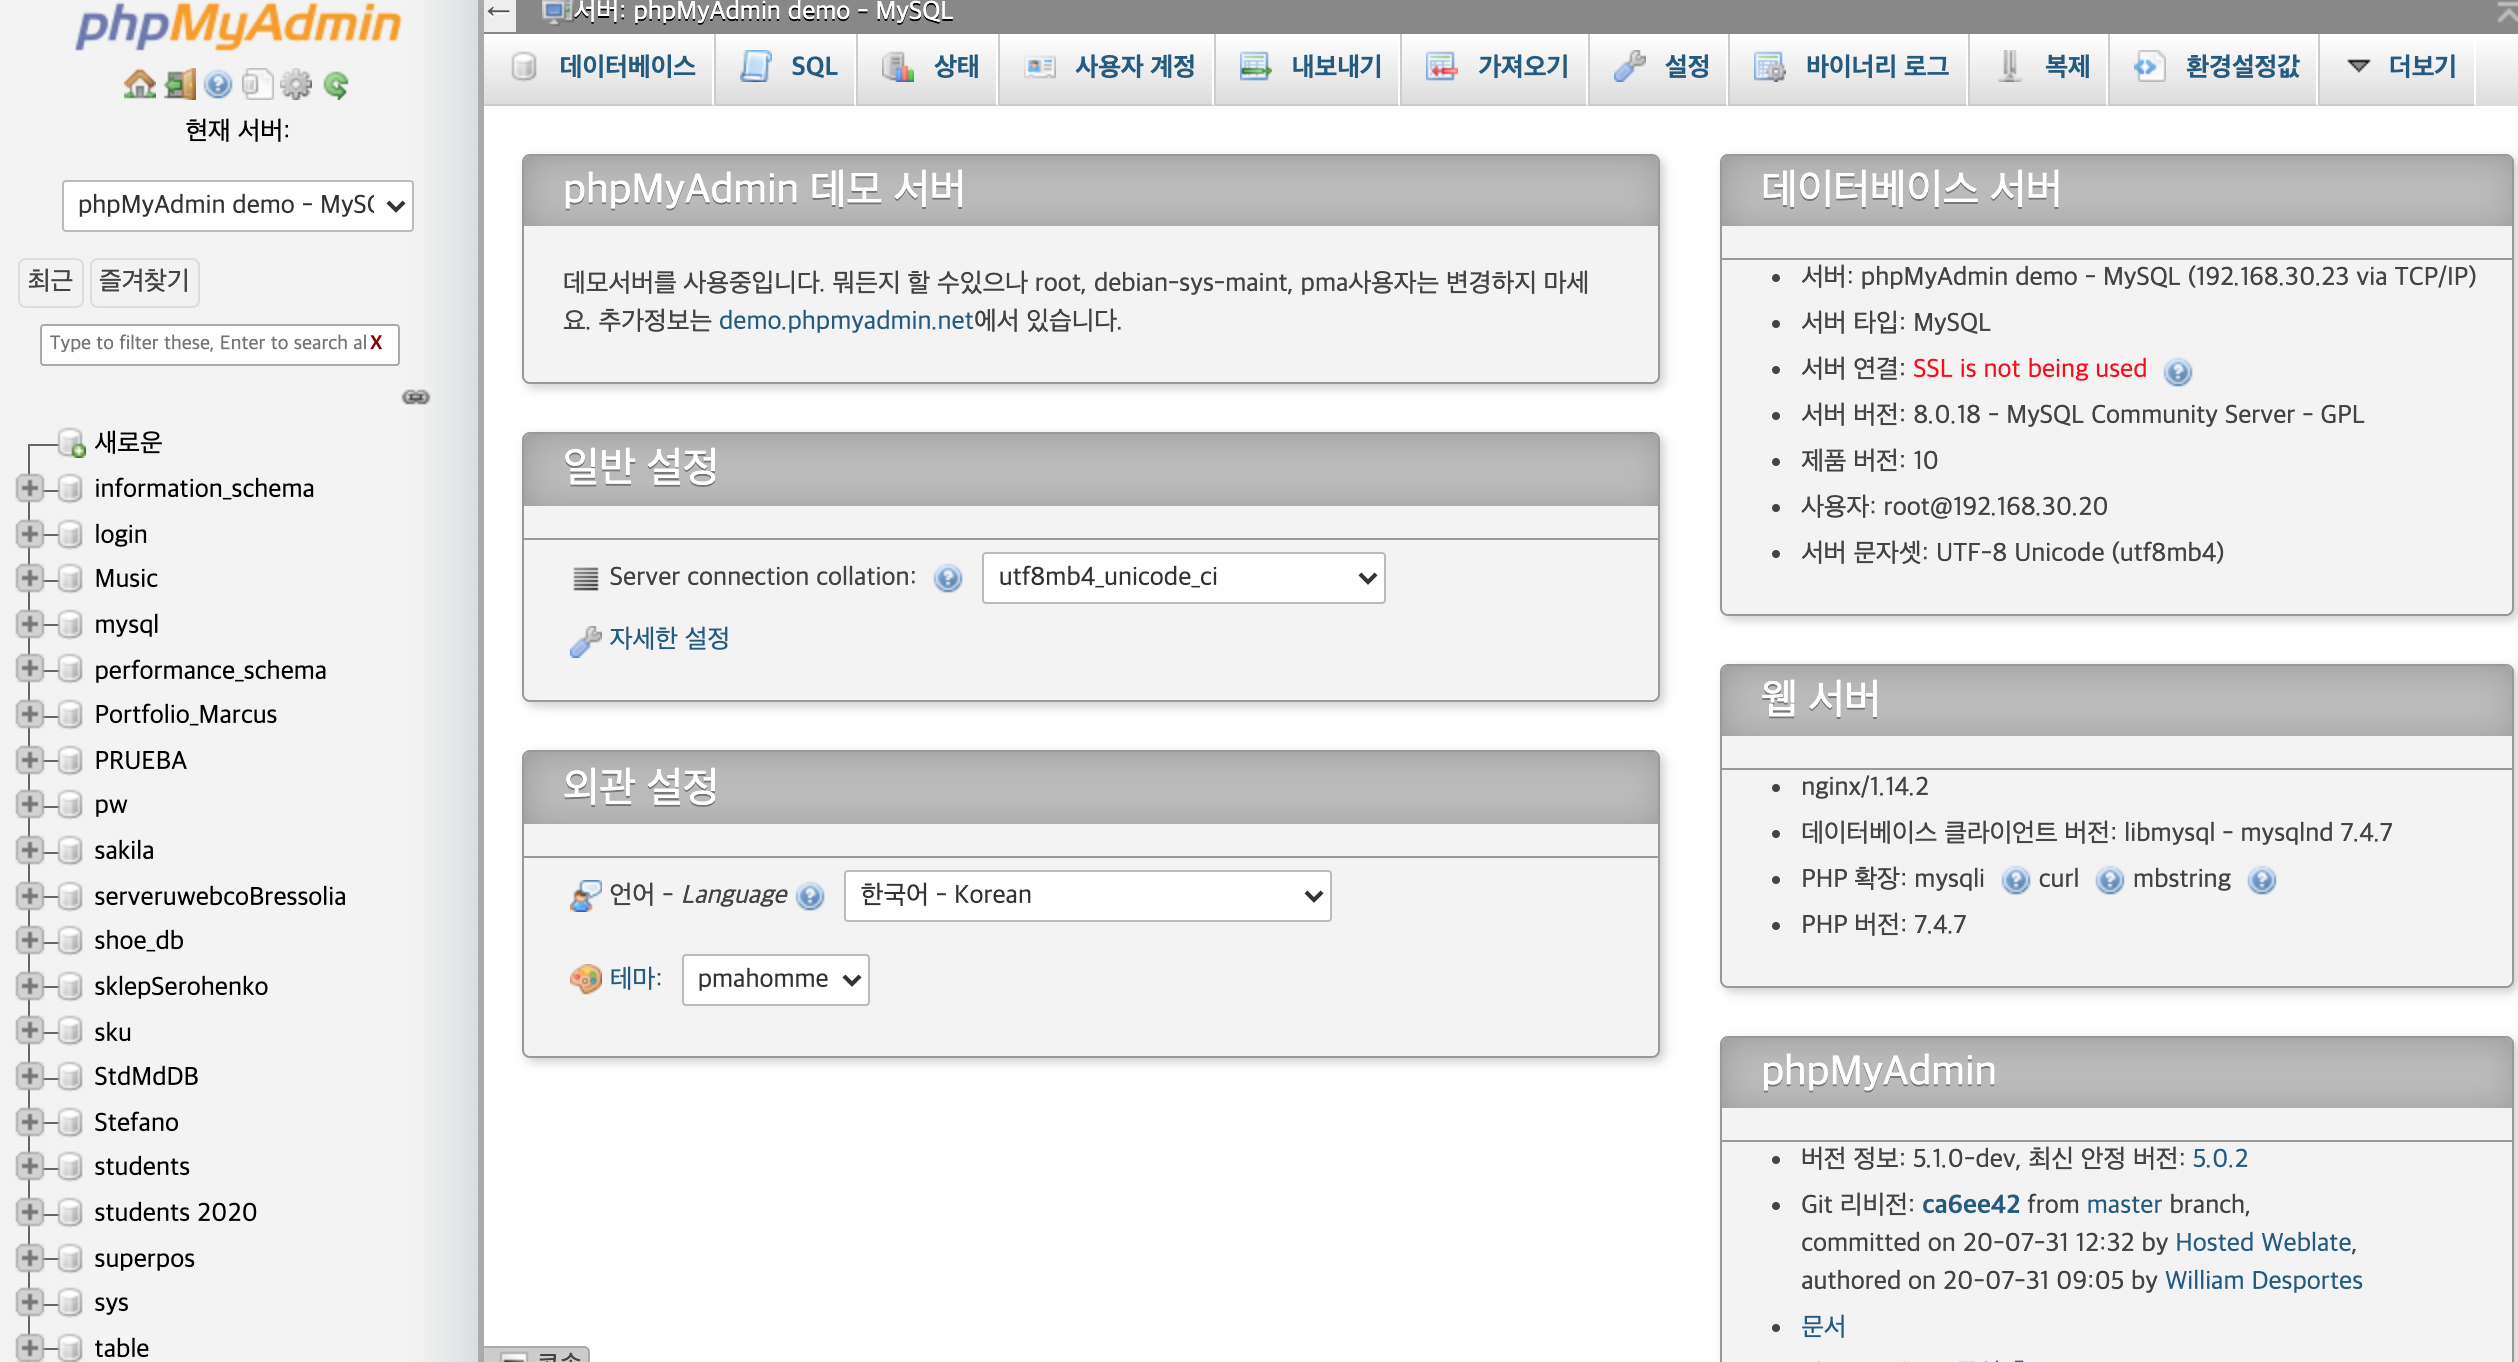The height and width of the screenshot is (1362, 2518).
Task: Click database icon for Music
Action: coord(70,579)
